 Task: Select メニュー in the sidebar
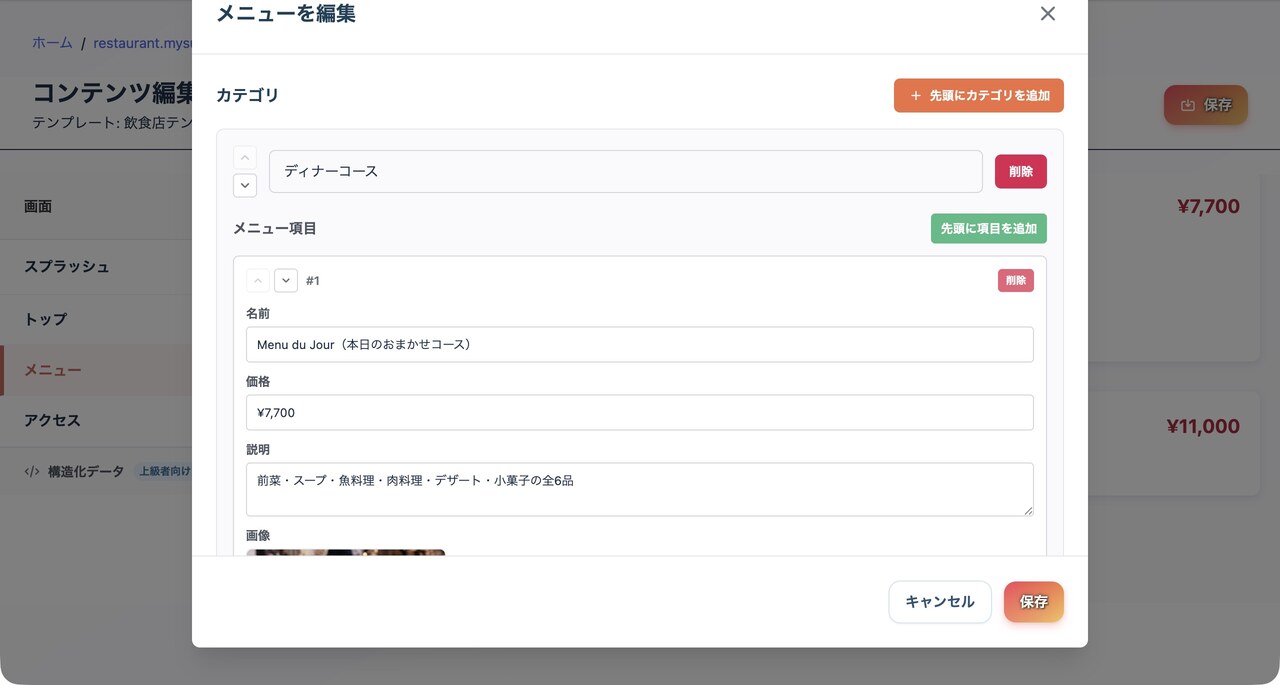[52, 369]
